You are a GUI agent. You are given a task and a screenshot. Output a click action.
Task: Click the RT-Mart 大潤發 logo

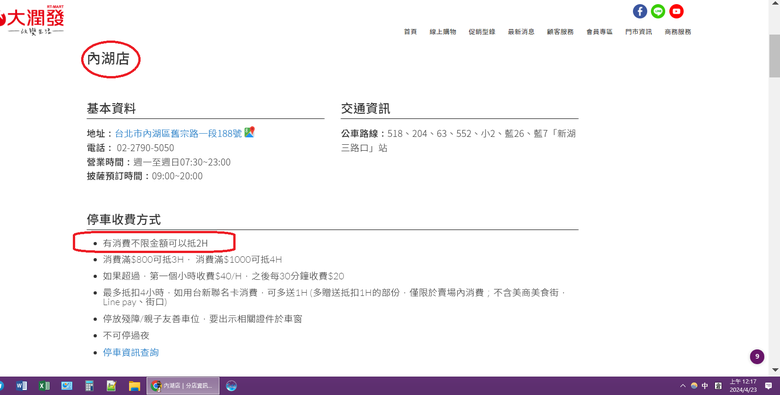pyautogui.click(x=32, y=20)
